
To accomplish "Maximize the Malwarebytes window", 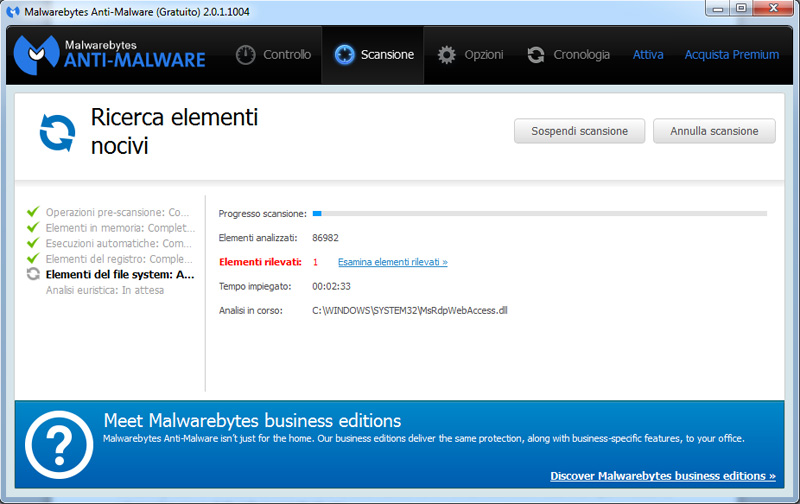I will [x=741, y=9].
